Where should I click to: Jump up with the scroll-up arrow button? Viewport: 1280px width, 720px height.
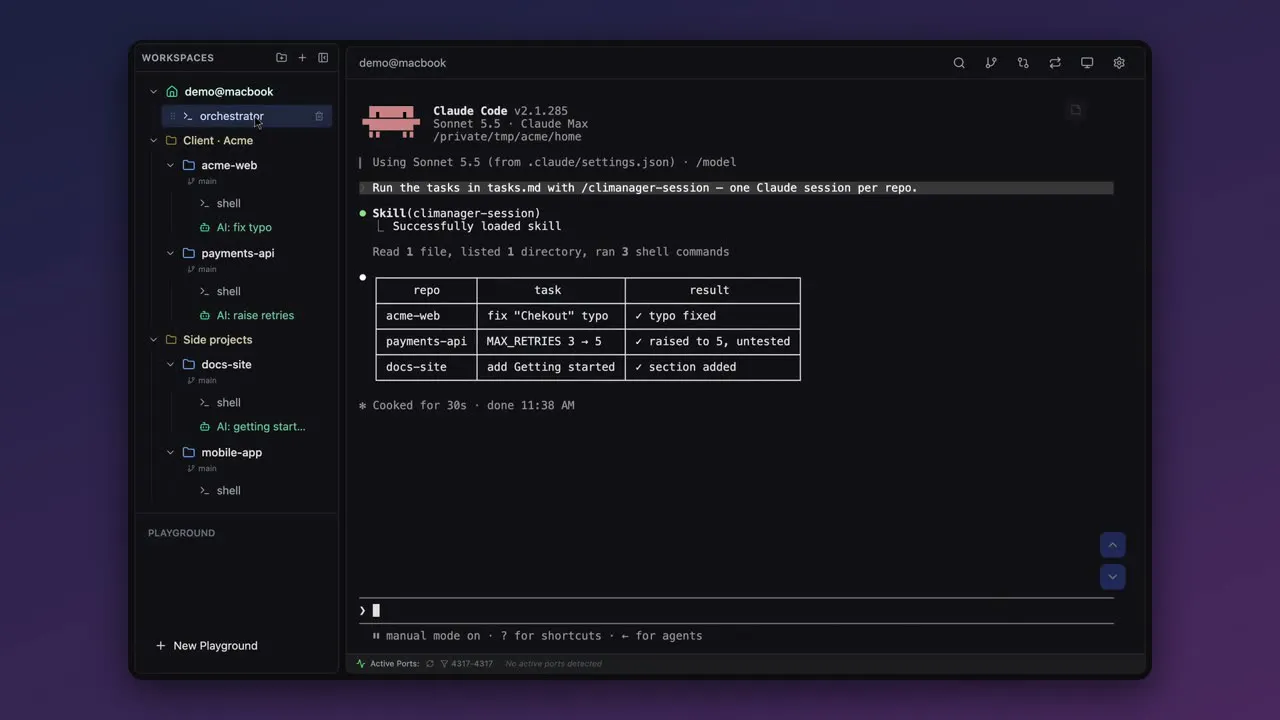tap(1113, 545)
